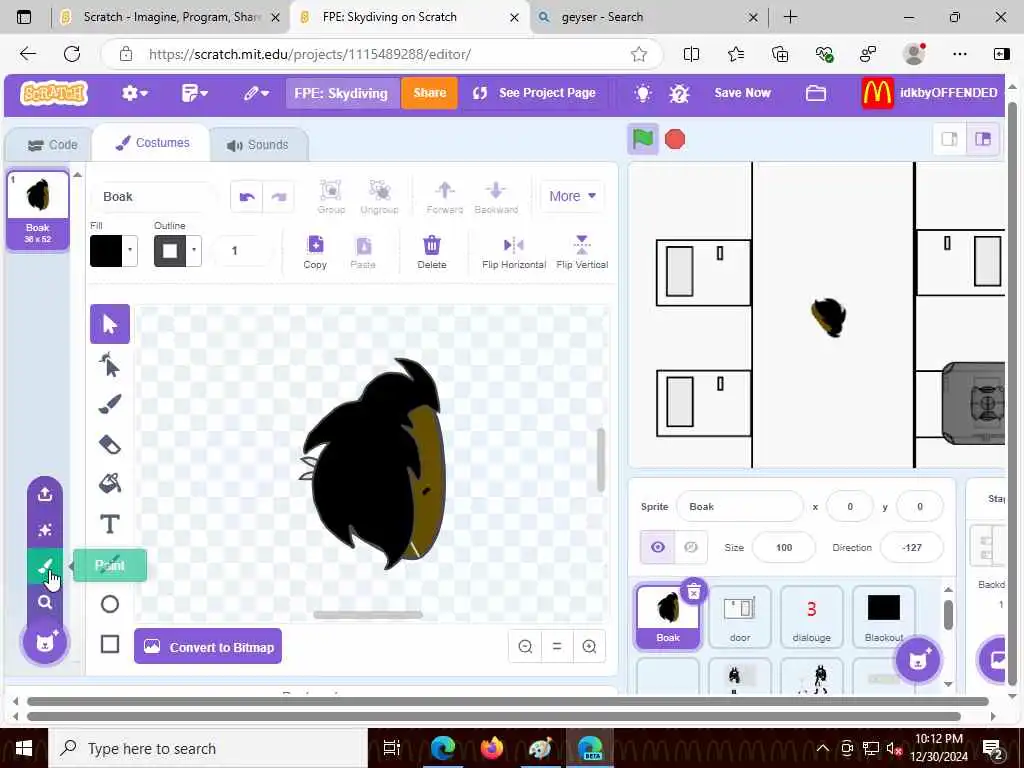Screen dimensions: 1024x768
Task: Open the Edit pencil menu
Action: coord(256,93)
